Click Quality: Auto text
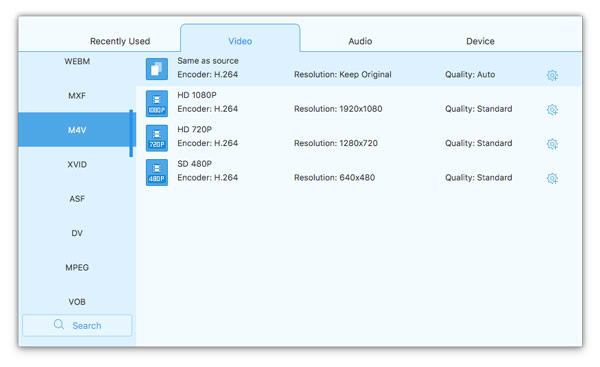Image resolution: width=600 pixels, height=367 pixels. click(x=470, y=75)
